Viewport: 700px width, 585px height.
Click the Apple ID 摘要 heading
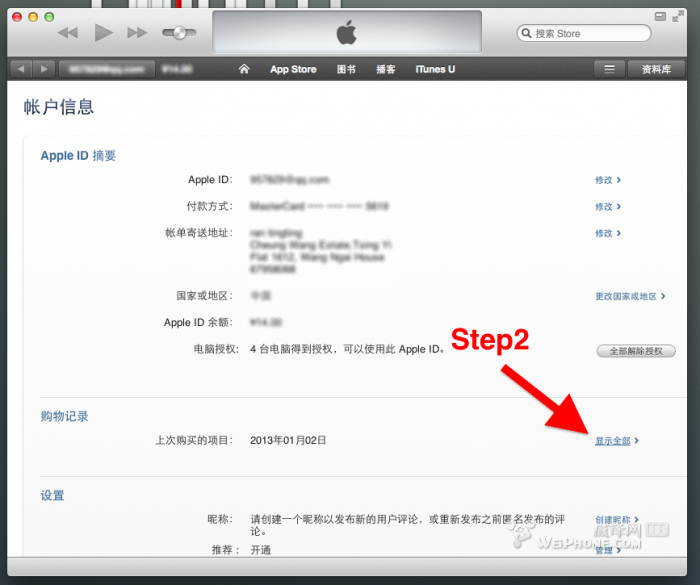(x=78, y=156)
